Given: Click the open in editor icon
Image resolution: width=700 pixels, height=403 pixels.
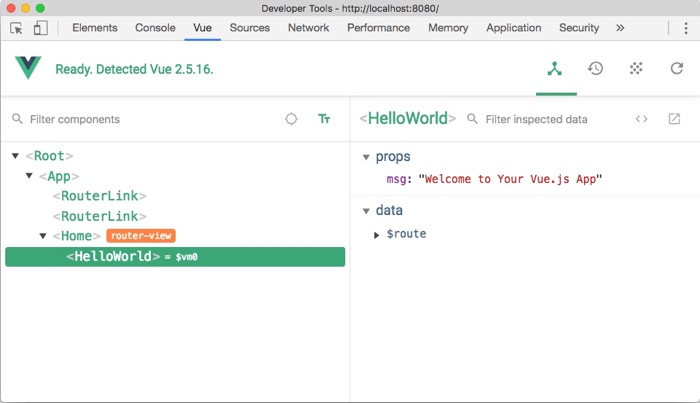Looking at the screenshot, I should pyautogui.click(x=674, y=119).
